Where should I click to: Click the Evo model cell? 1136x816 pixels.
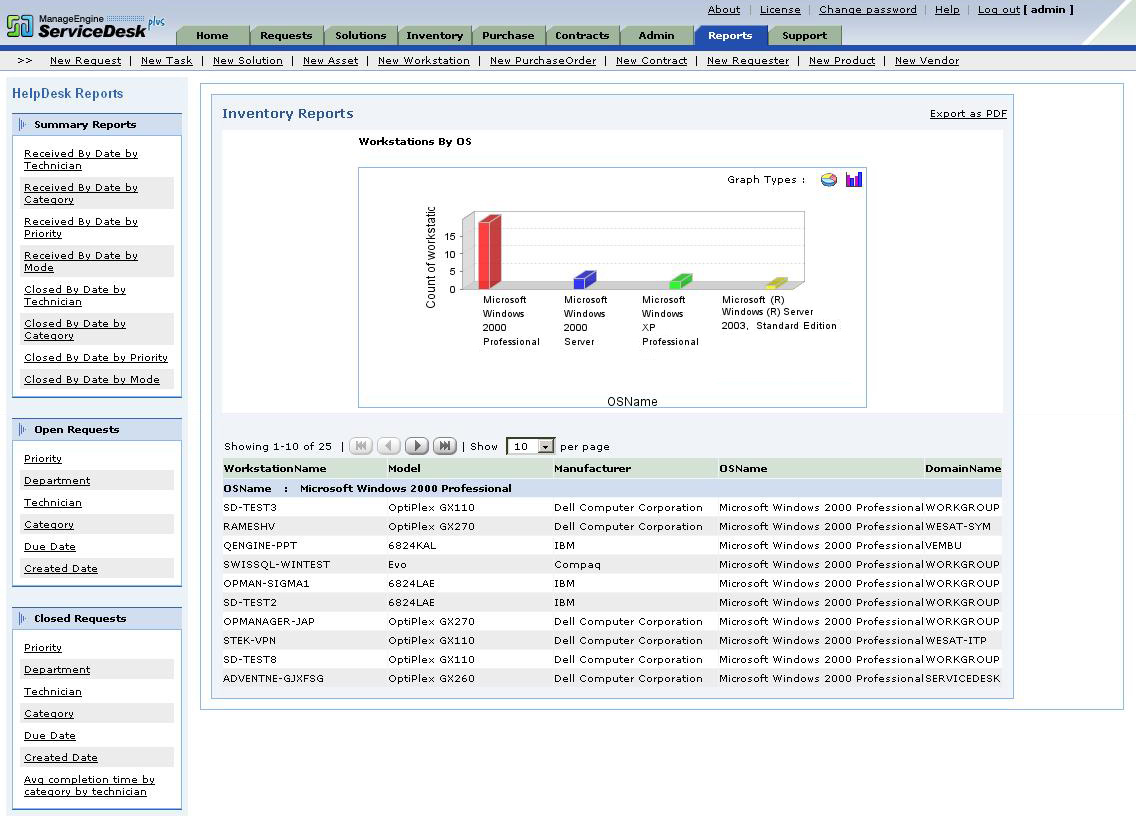[x=397, y=565]
